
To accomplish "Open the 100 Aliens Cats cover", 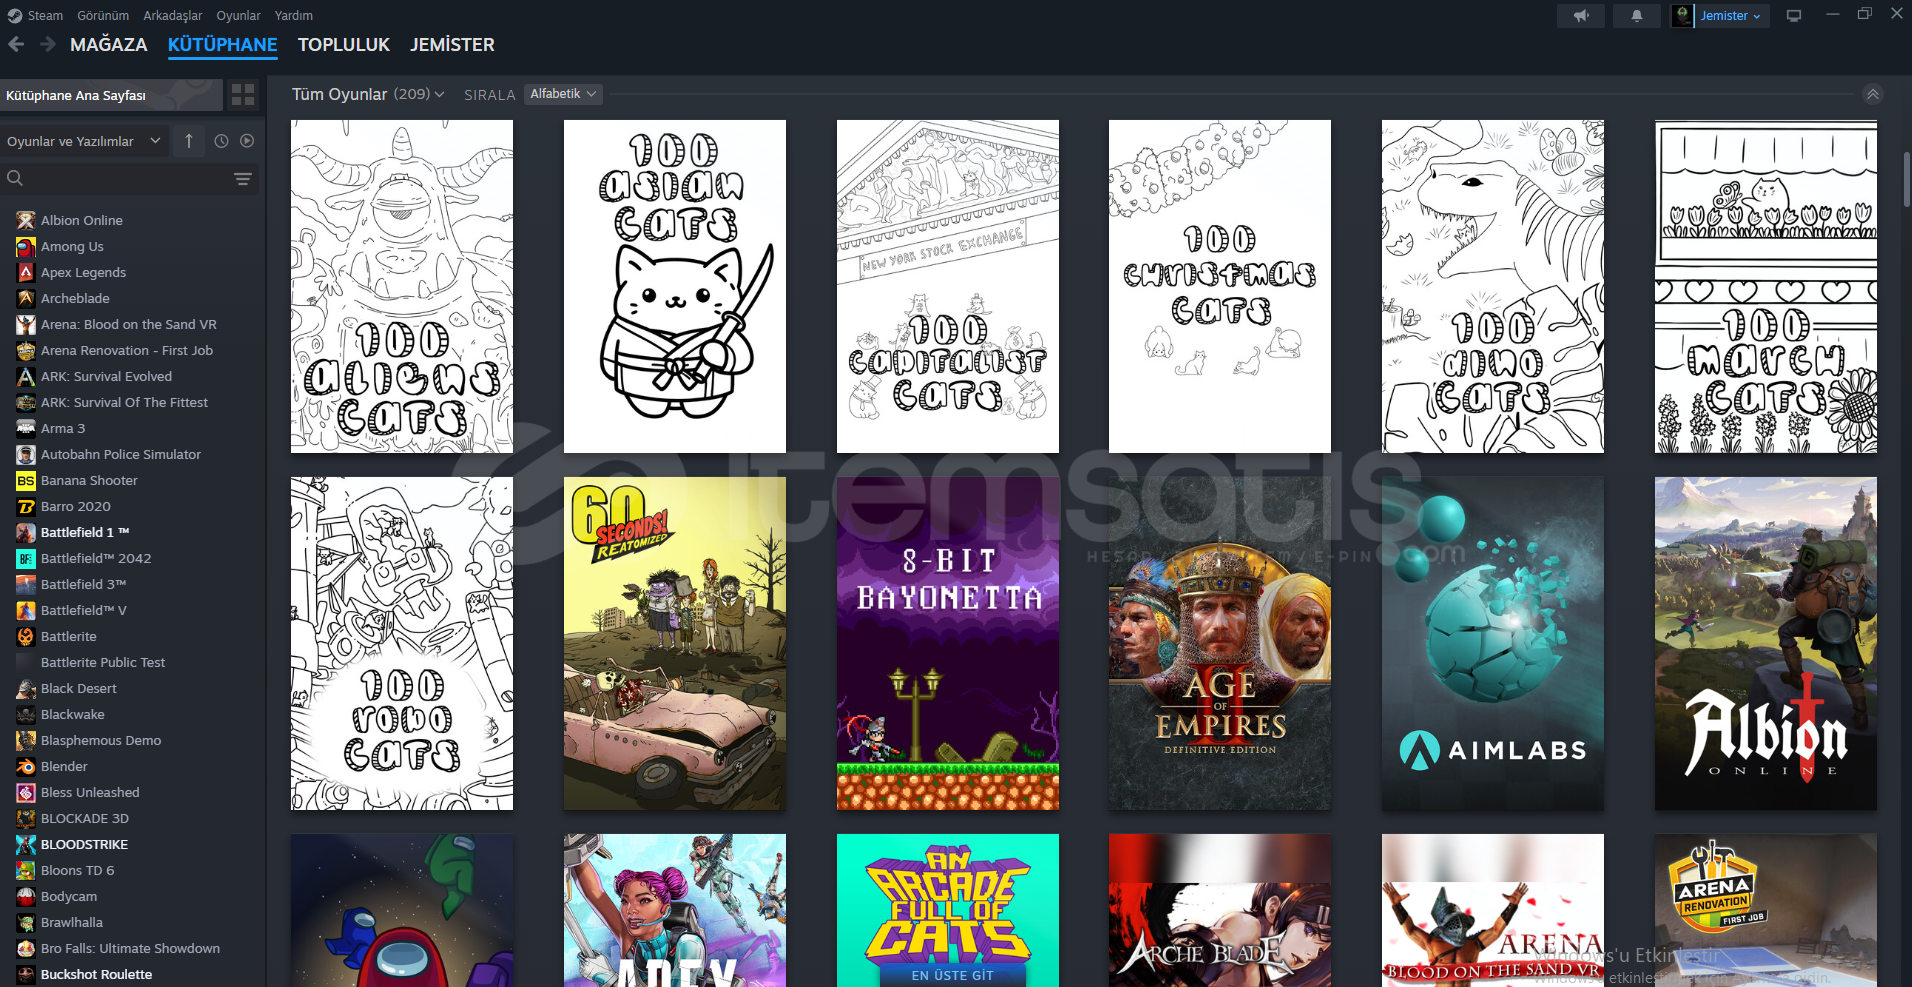I will (402, 287).
